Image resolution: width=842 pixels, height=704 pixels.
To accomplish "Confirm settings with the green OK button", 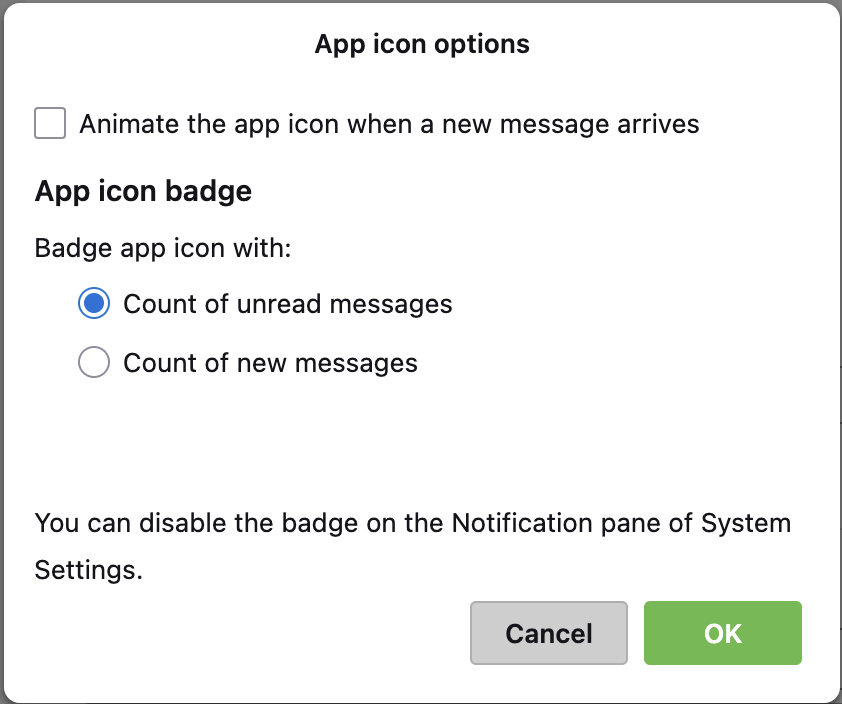I will (722, 633).
